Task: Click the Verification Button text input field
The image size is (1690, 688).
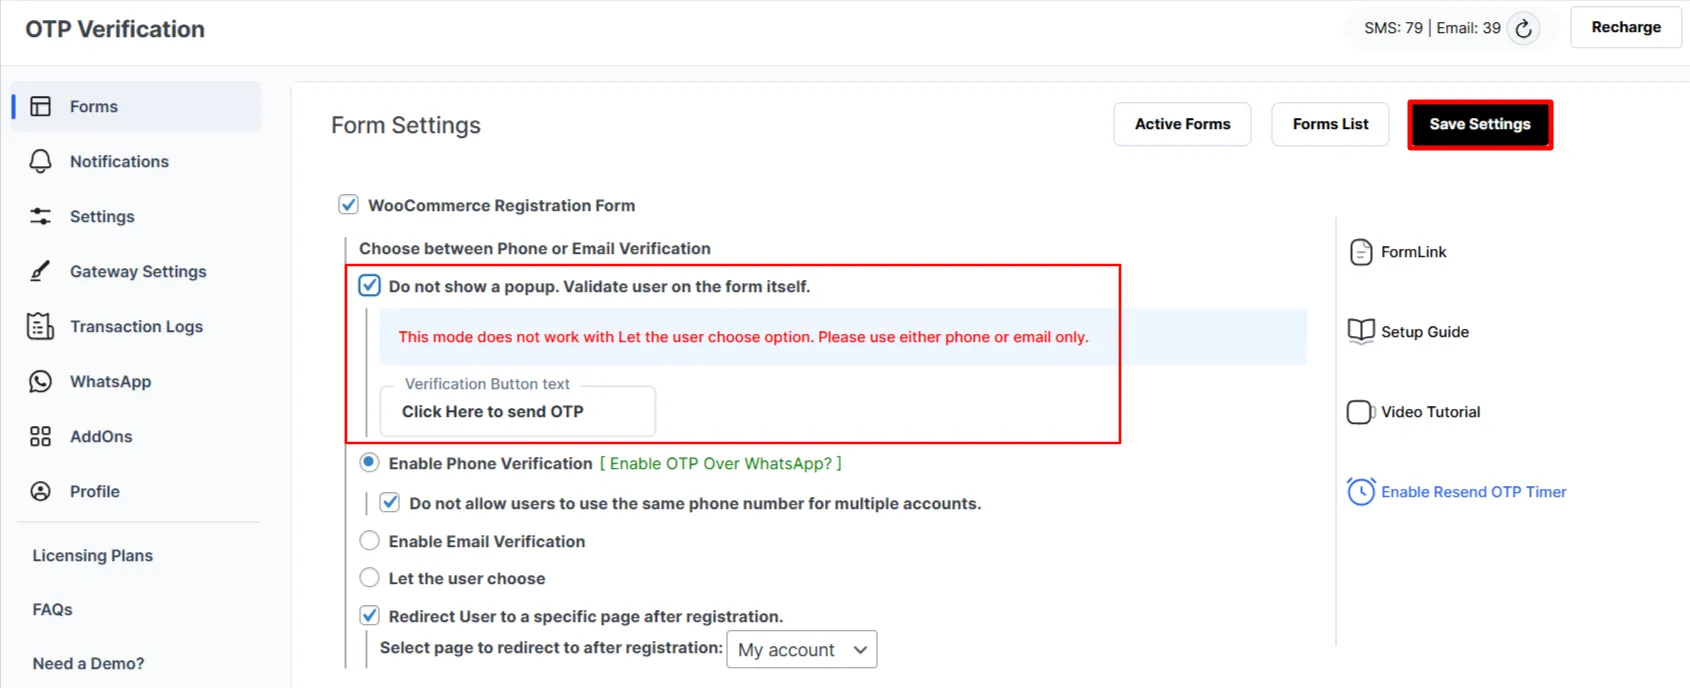Action: [518, 411]
